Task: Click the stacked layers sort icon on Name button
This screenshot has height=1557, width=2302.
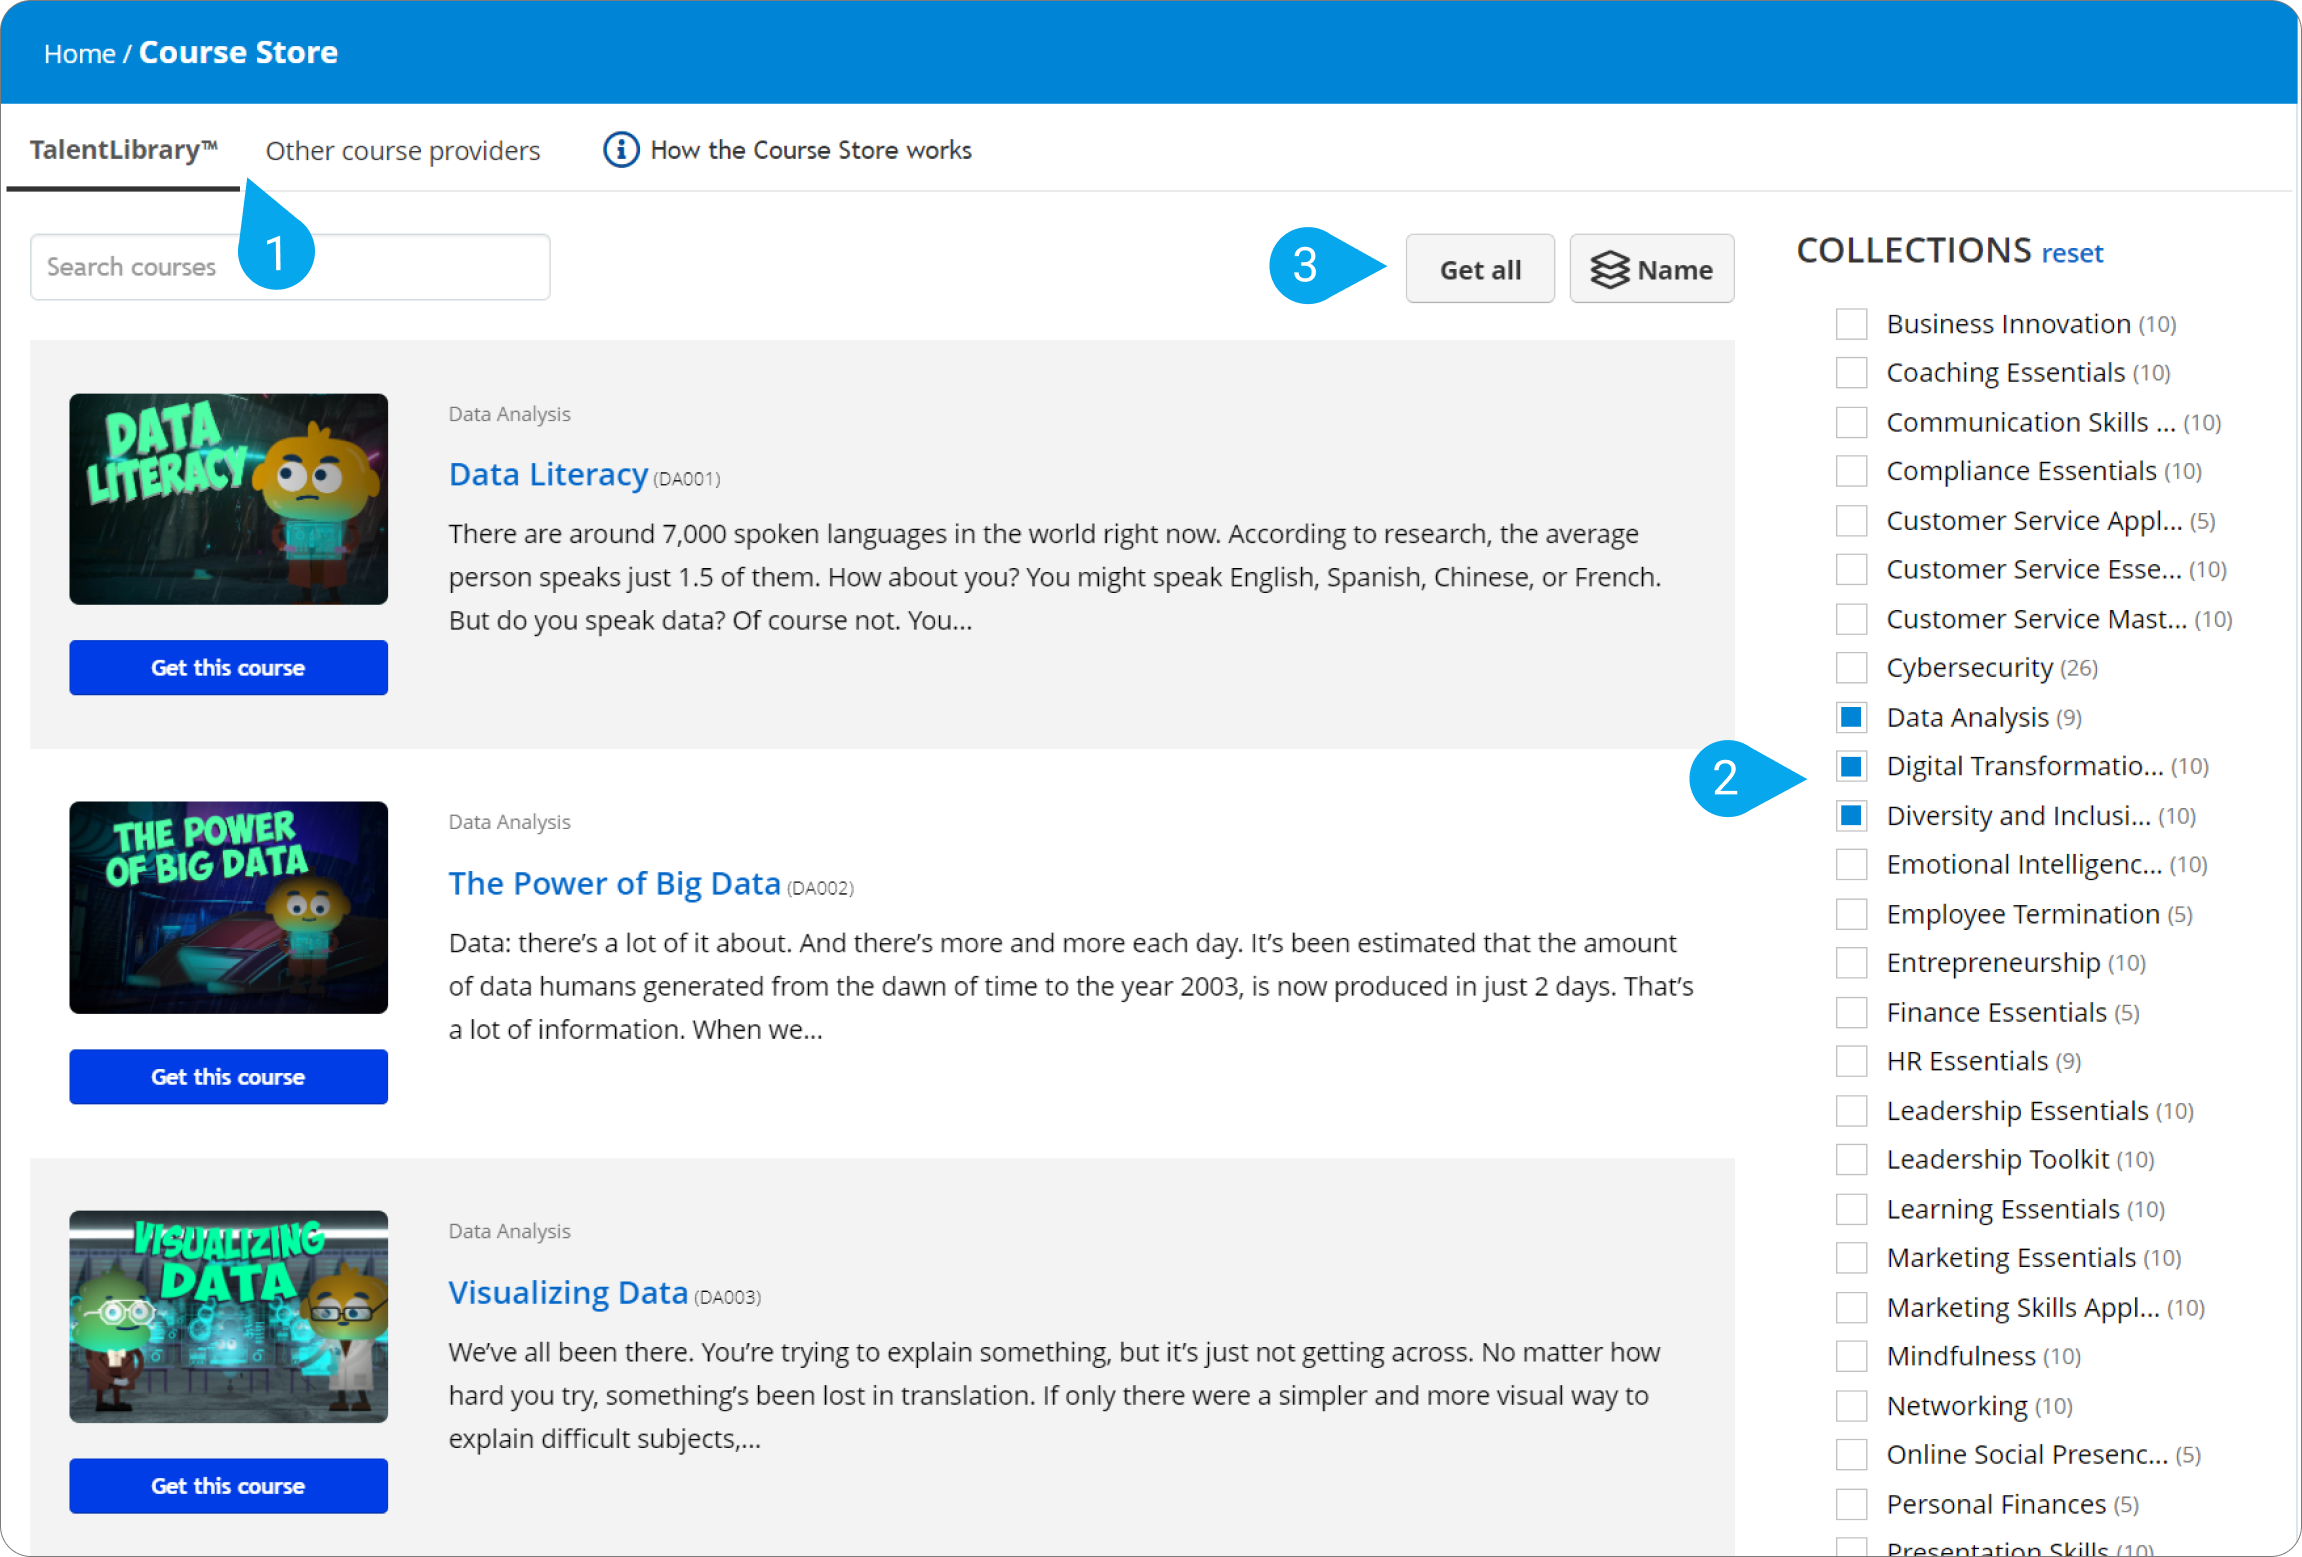Action: 1611,268
